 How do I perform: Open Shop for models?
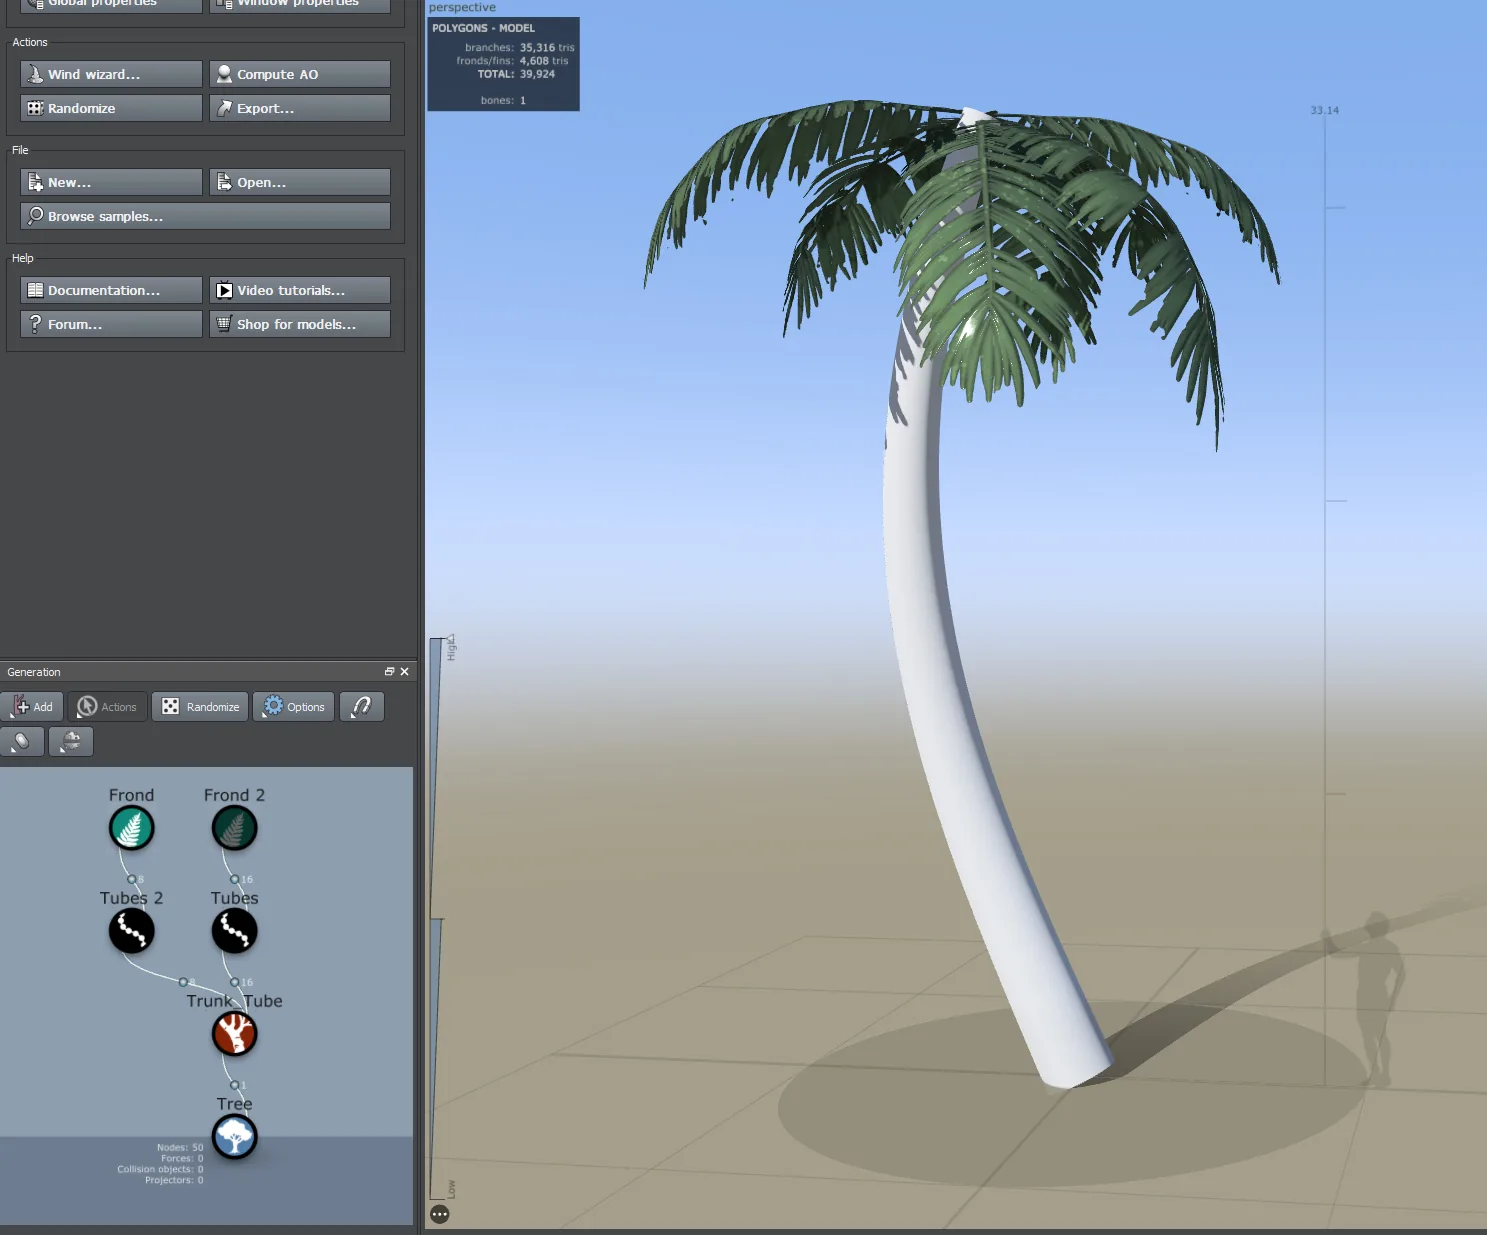point(300,324)
